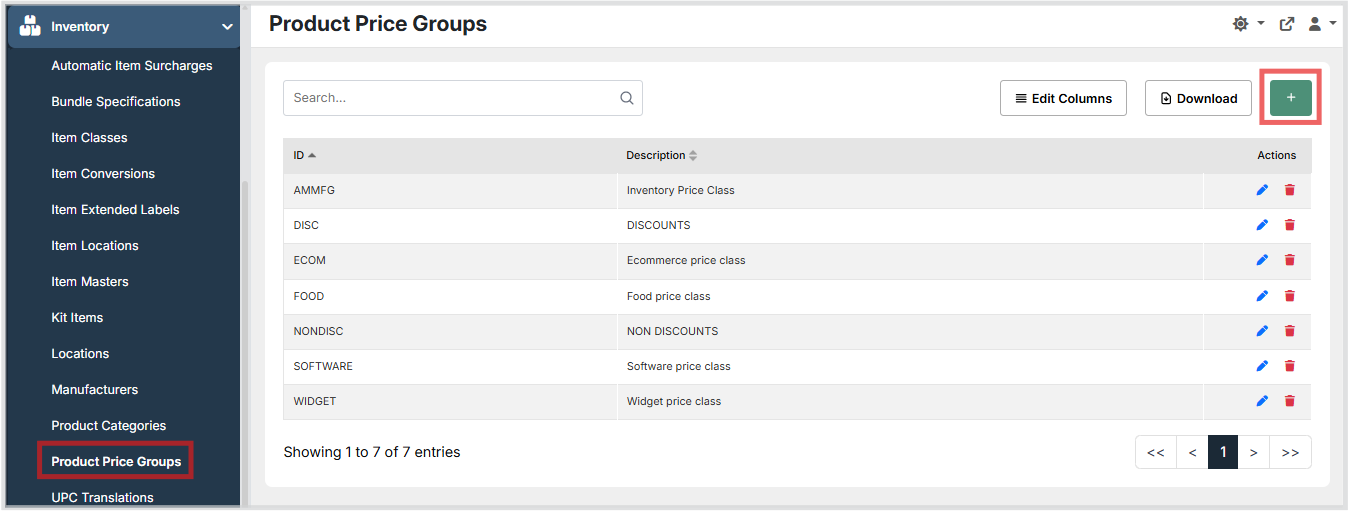
Task: Delete the NONDISC row
Action: pos(1290,331)
